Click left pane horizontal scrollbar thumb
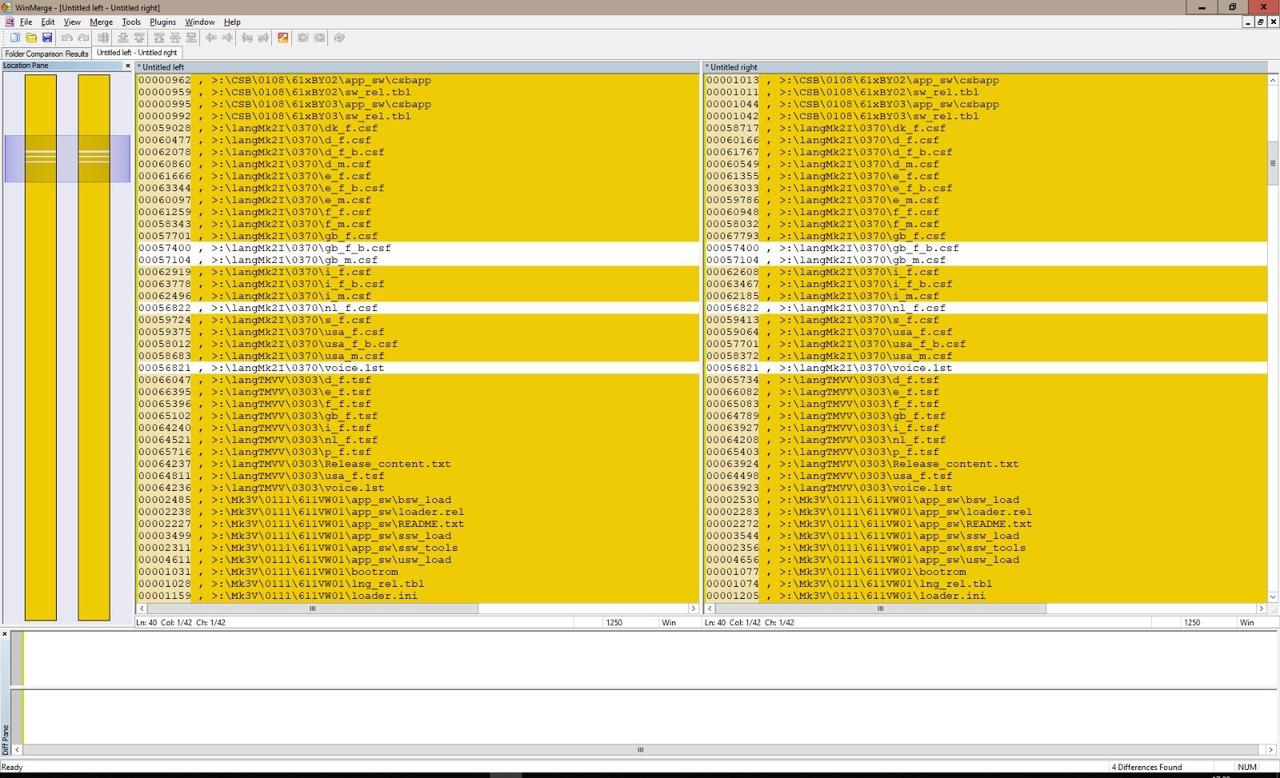The image size is (1280, 778). point(312,608)
